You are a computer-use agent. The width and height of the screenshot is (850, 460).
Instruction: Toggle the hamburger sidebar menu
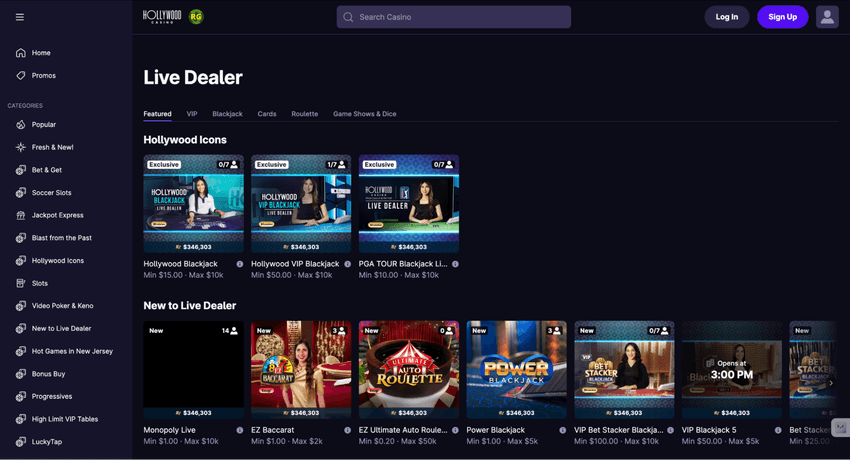(20, 17)
